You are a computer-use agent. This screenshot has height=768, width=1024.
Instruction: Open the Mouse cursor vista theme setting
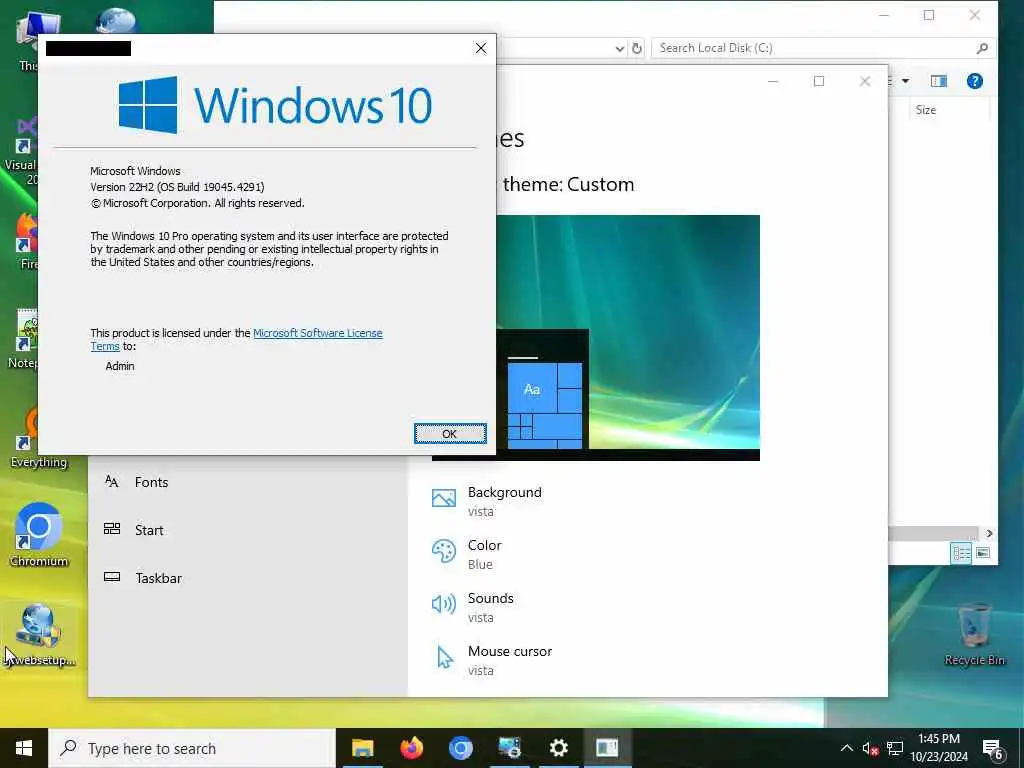click(492, 660)
